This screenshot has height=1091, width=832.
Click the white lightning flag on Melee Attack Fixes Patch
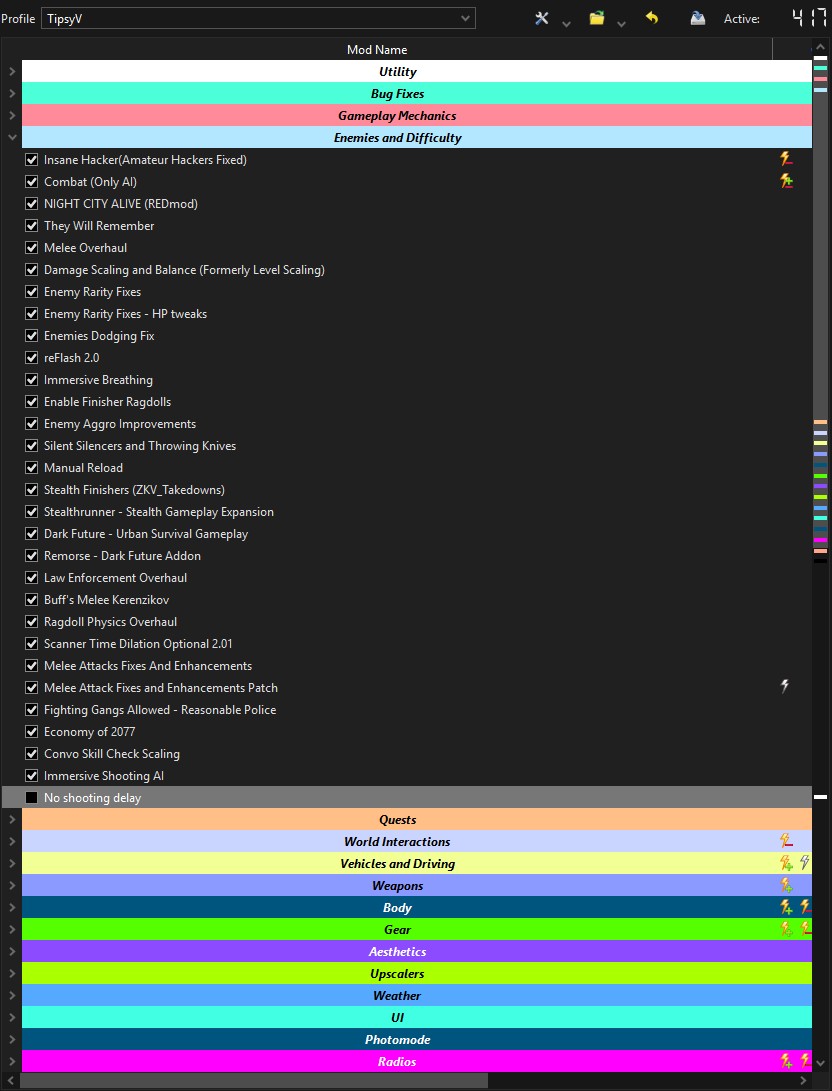[785, 687]
